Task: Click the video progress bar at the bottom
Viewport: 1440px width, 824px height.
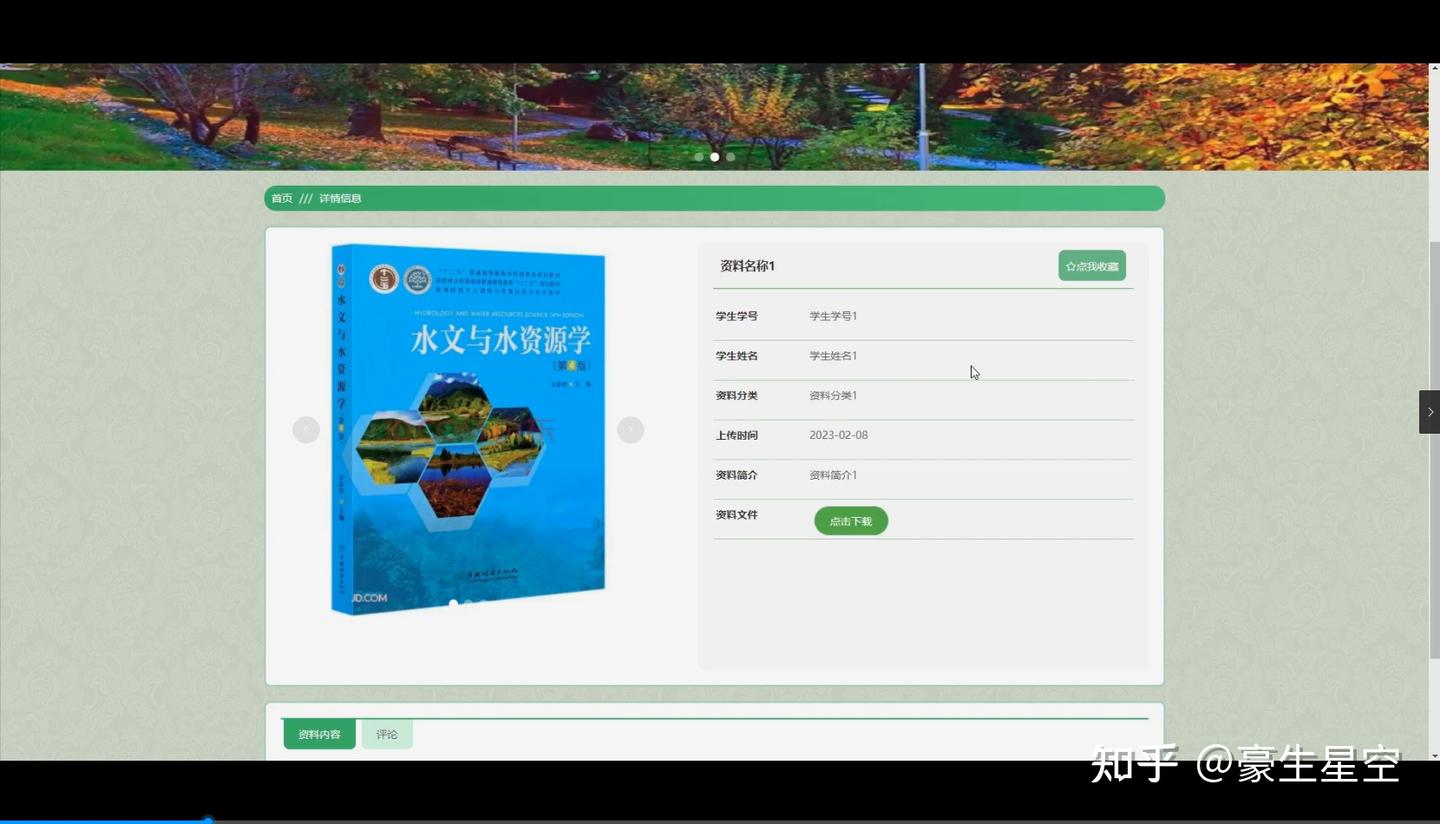Action: click(720, 821)
